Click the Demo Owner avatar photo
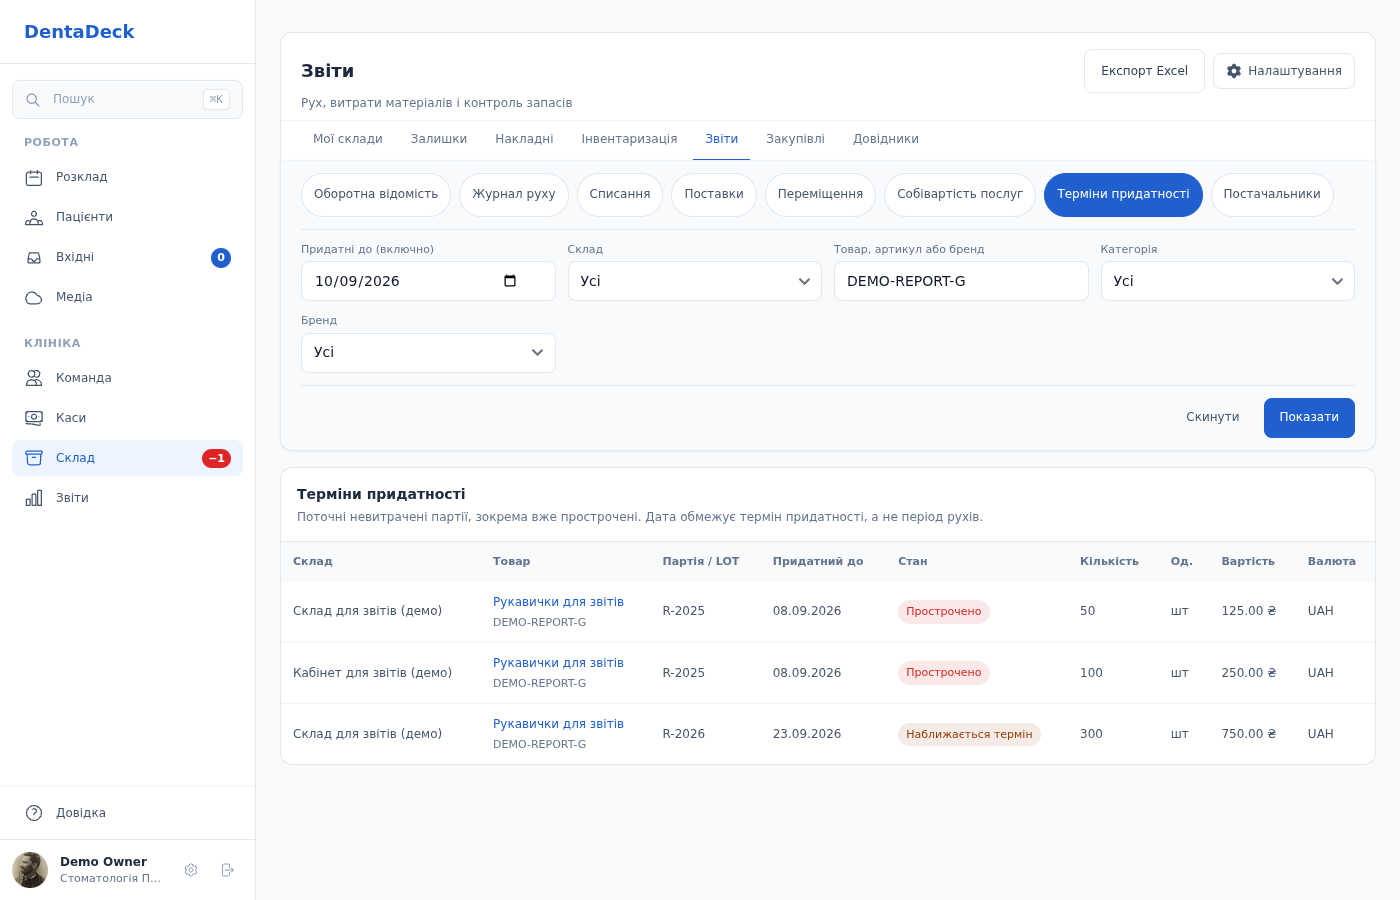Viewport: 1400px width, 900px height. [30, 870]
